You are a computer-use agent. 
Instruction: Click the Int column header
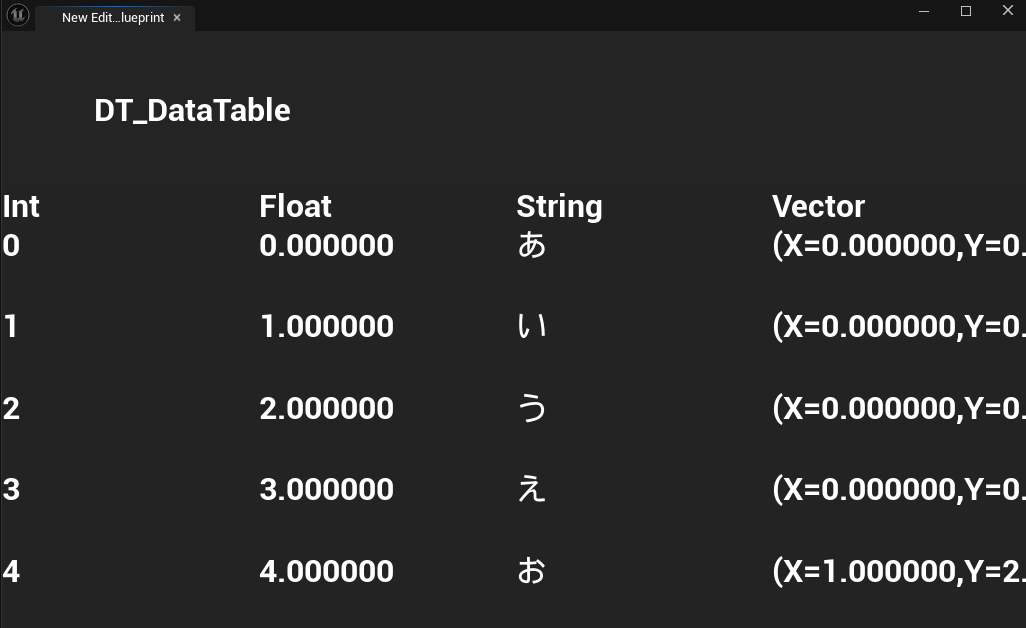pos(21,207)
